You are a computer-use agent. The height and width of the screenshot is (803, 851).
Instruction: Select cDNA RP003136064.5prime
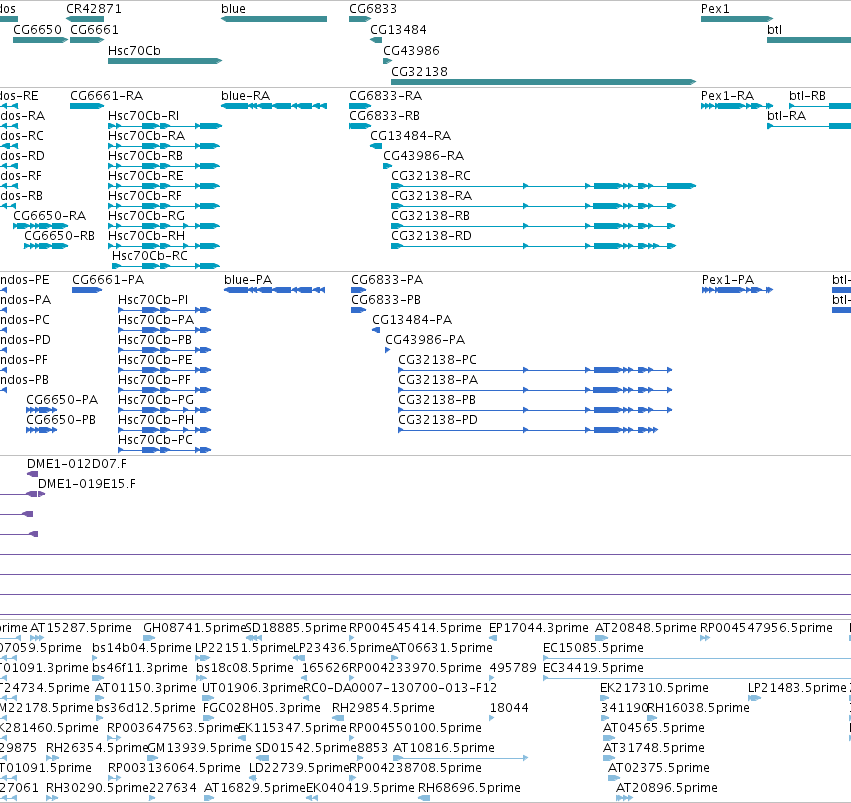pos(174,768)
